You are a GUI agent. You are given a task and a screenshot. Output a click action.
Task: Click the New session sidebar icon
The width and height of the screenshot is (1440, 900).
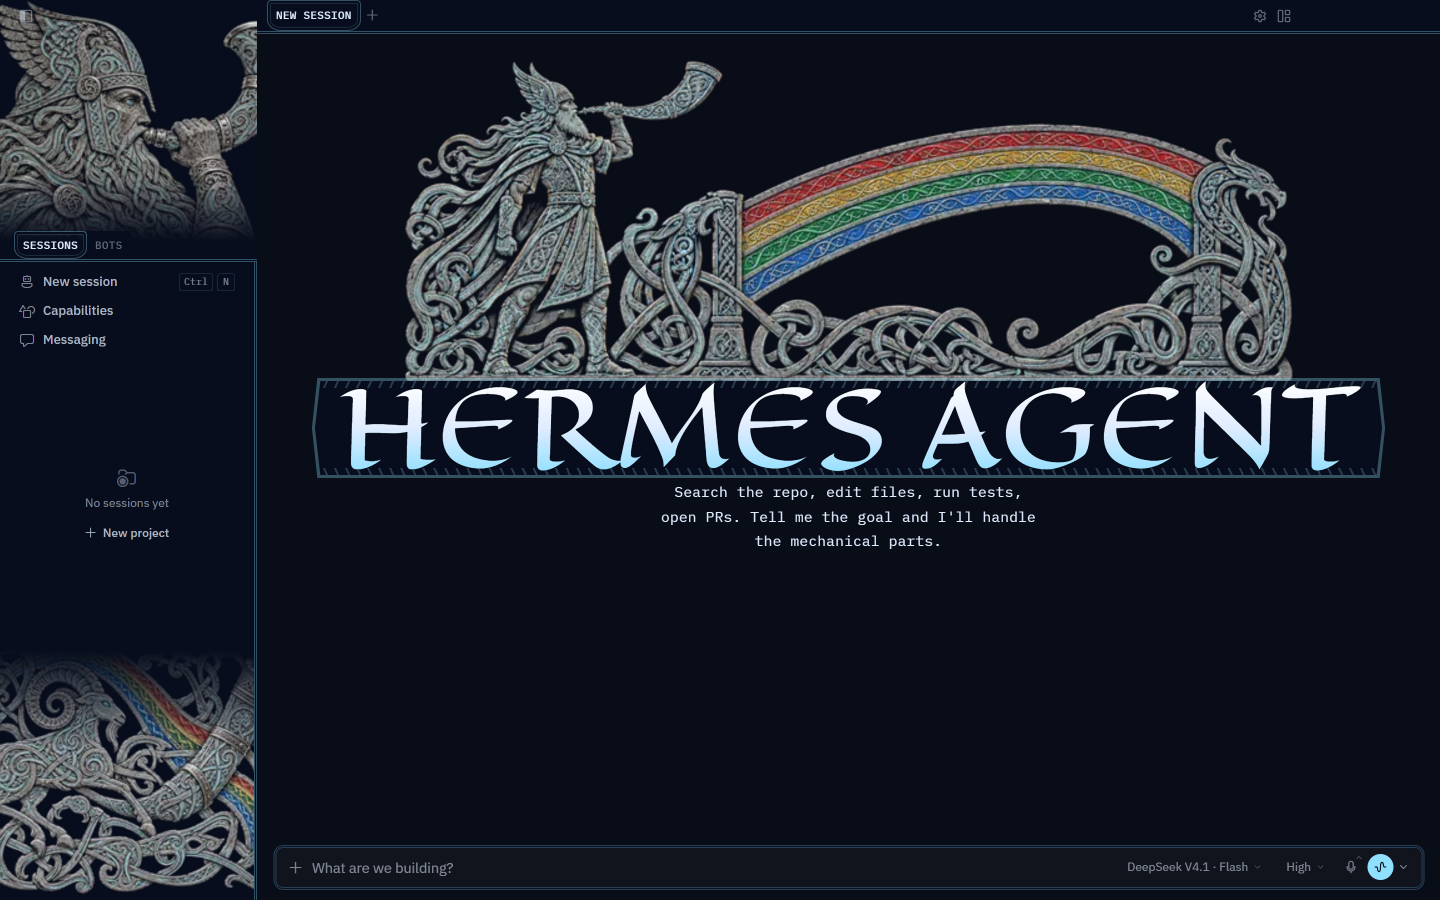click(x=27, y=282)
